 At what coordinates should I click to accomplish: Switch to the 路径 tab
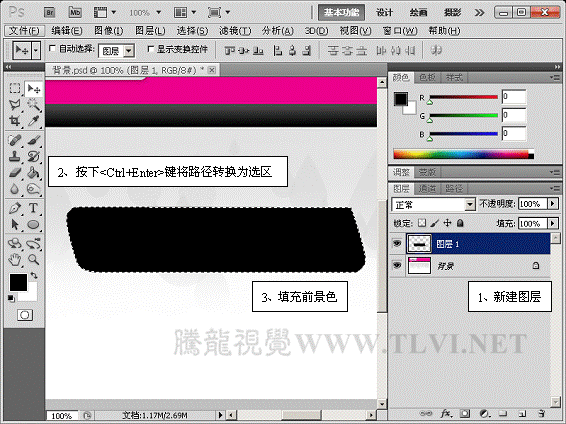click(x=454, y=188)
